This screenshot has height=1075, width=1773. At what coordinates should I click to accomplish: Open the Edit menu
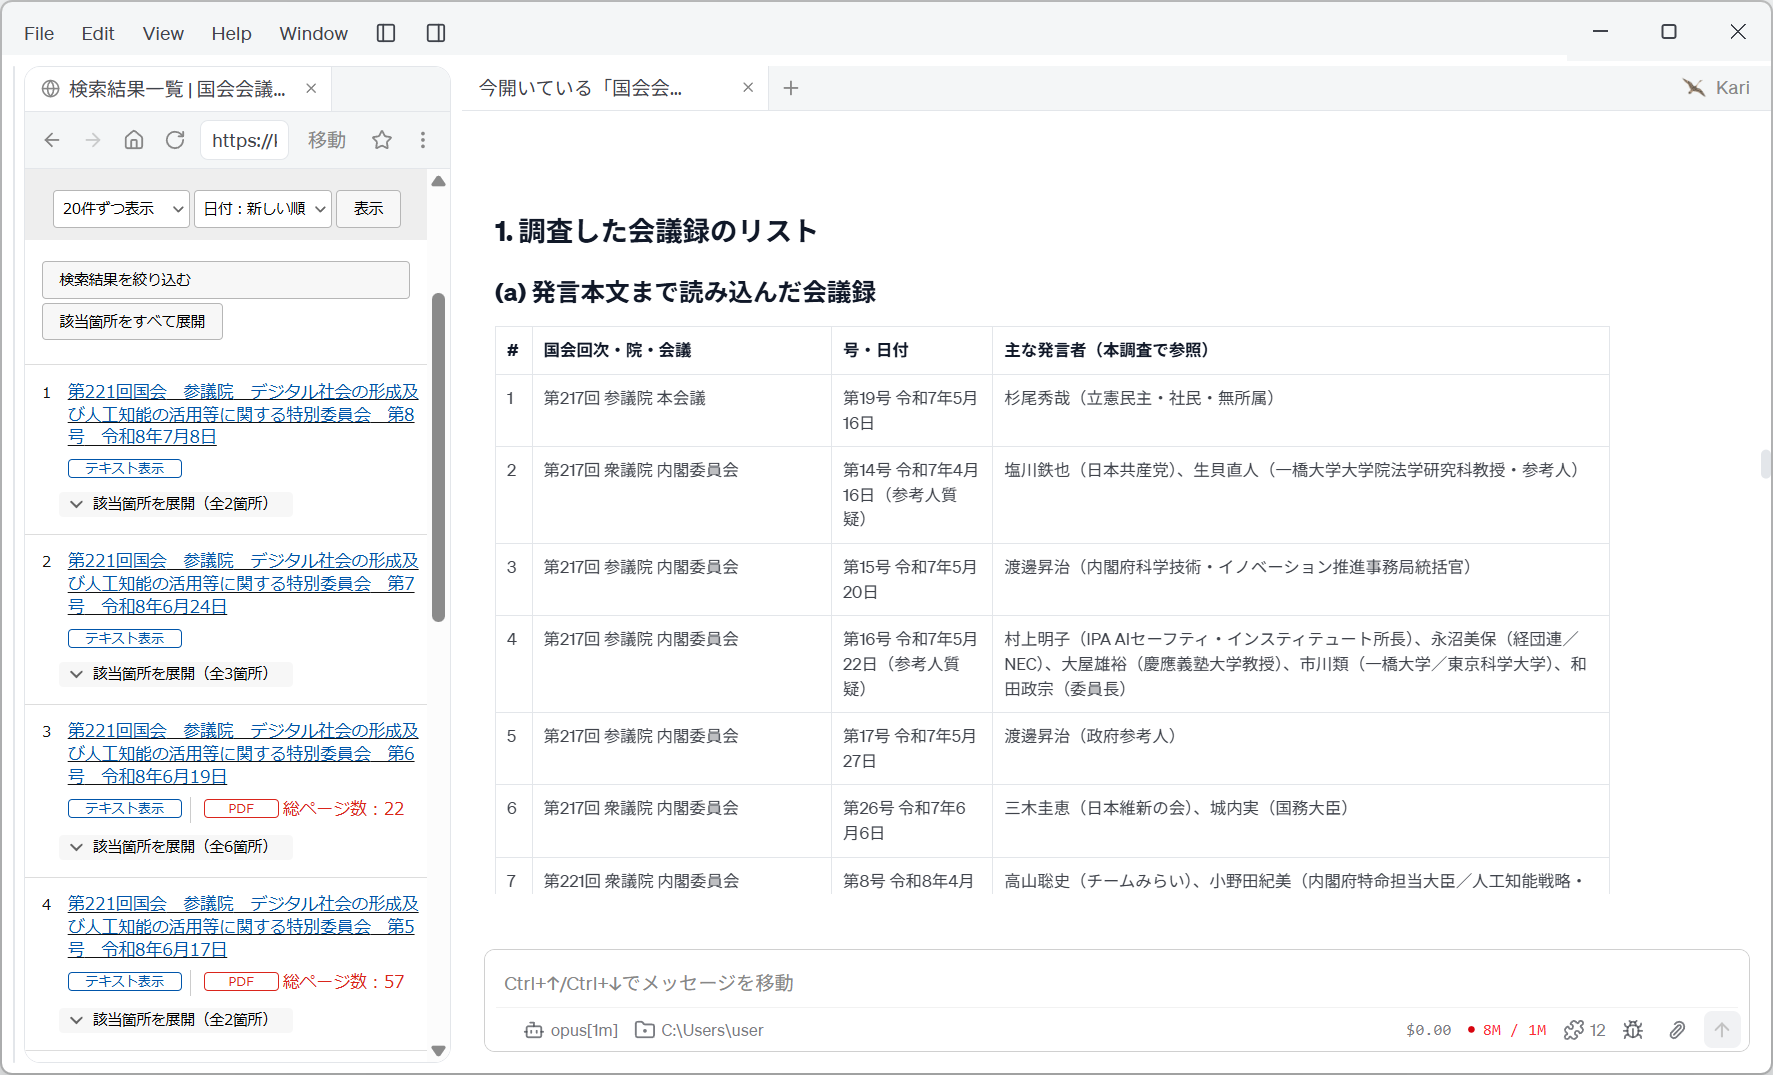[98, 34]
